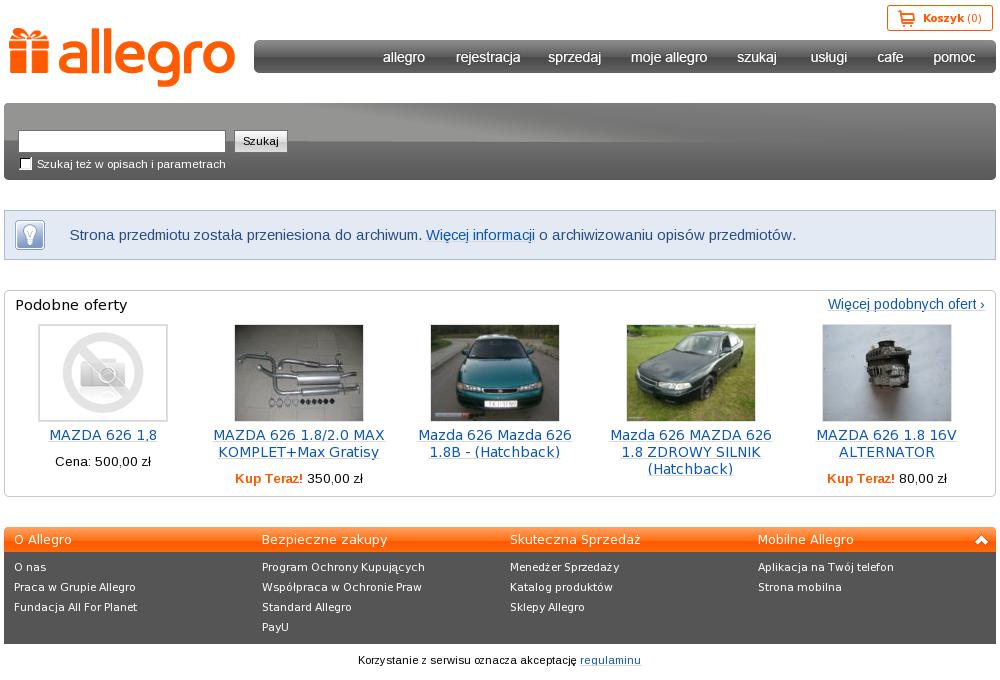This screenshot has height=680, width=1000.
Task: Open 'PayU' footer link
Action: tap(276, 627)
